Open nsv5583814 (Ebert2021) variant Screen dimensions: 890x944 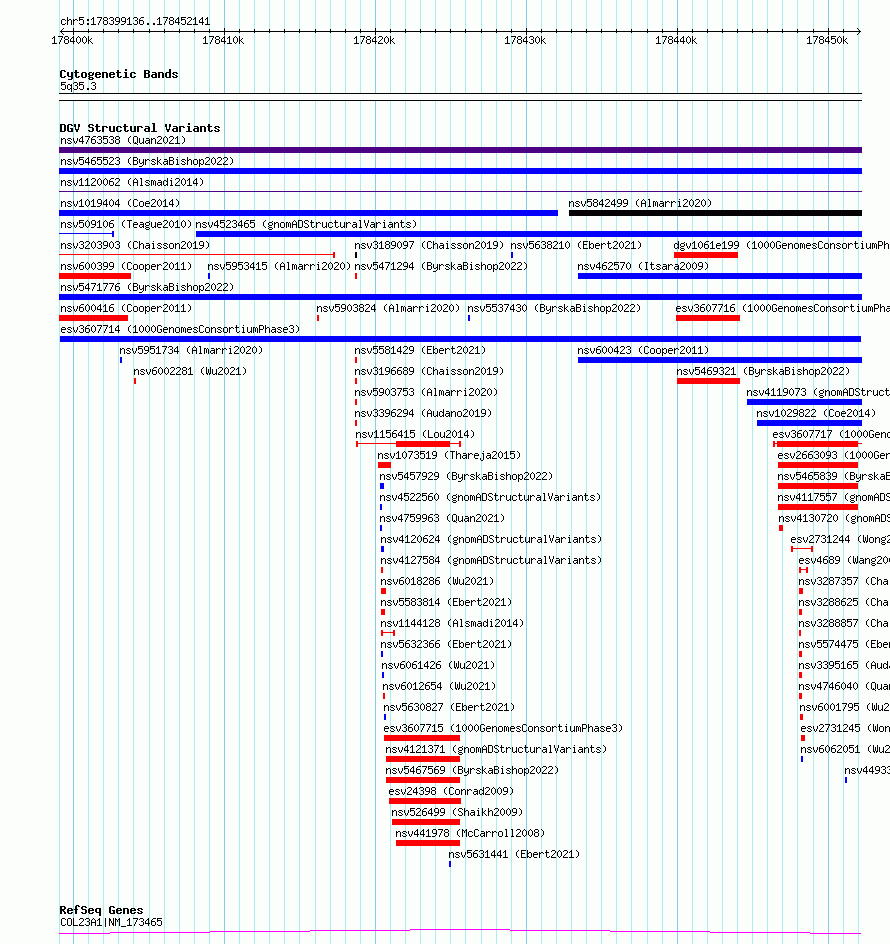click(x=446, y=603)
